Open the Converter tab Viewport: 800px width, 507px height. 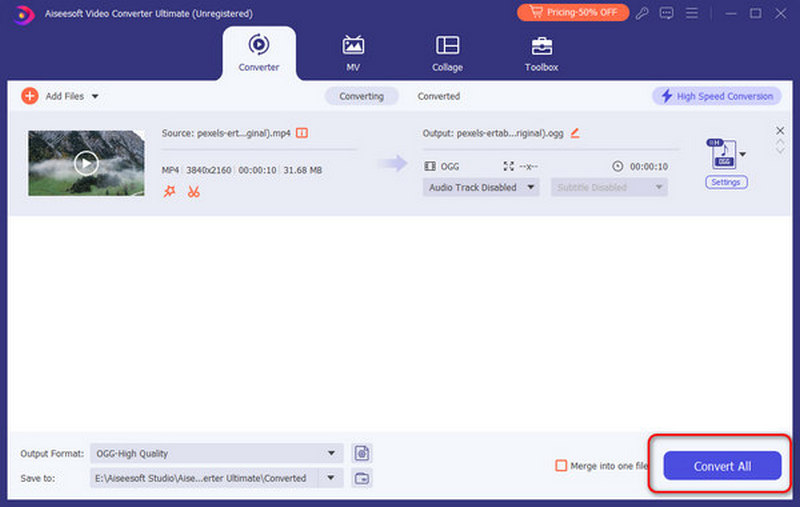[x=259, y=54]
